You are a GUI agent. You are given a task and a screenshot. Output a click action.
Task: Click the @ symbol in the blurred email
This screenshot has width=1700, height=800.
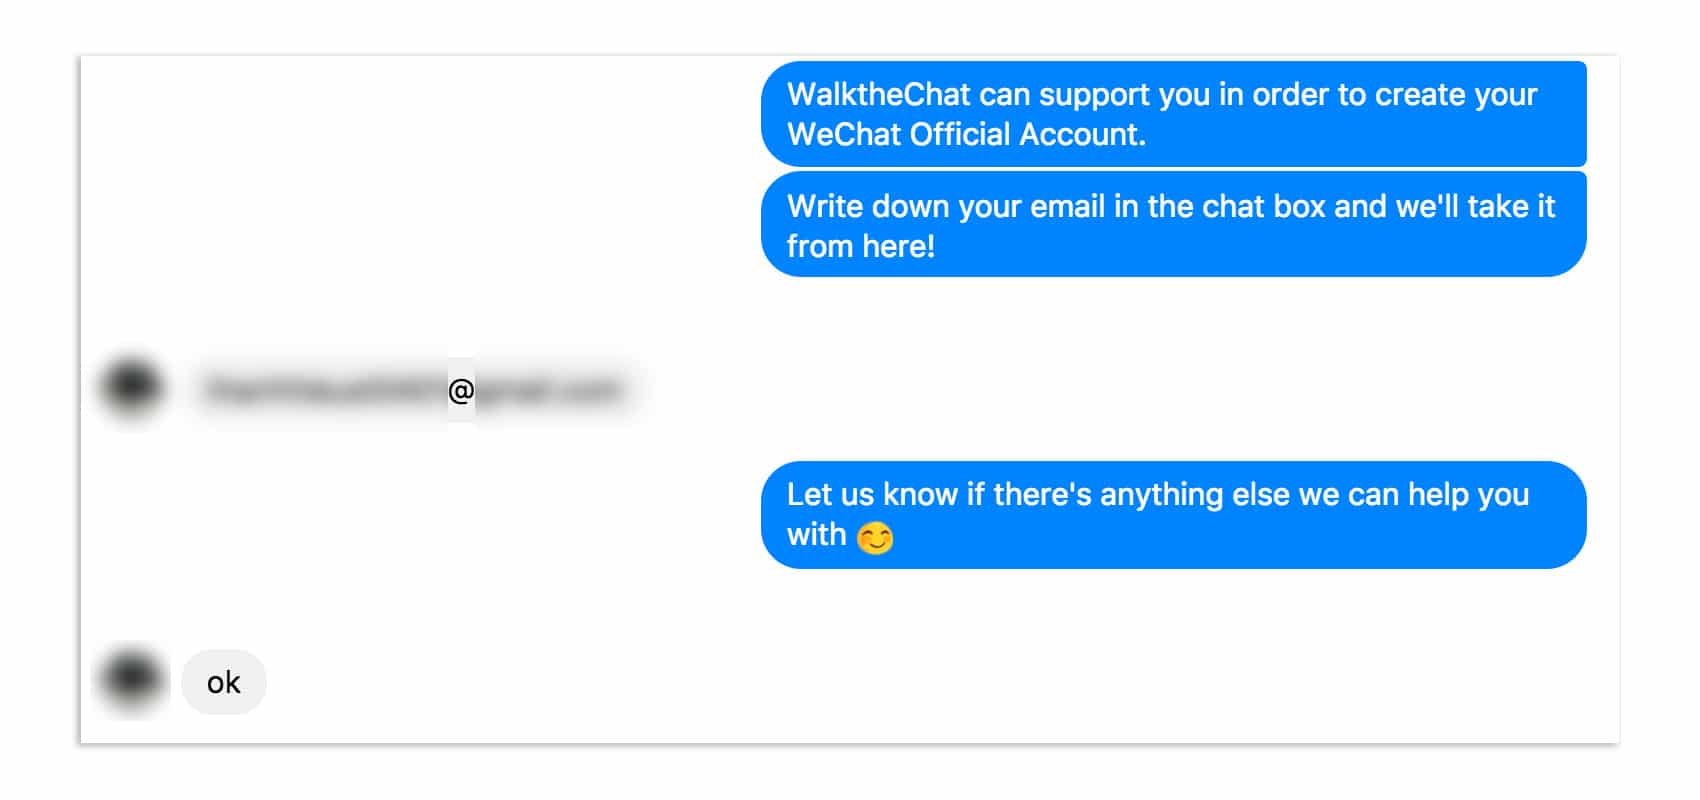(x=461, y=390)
